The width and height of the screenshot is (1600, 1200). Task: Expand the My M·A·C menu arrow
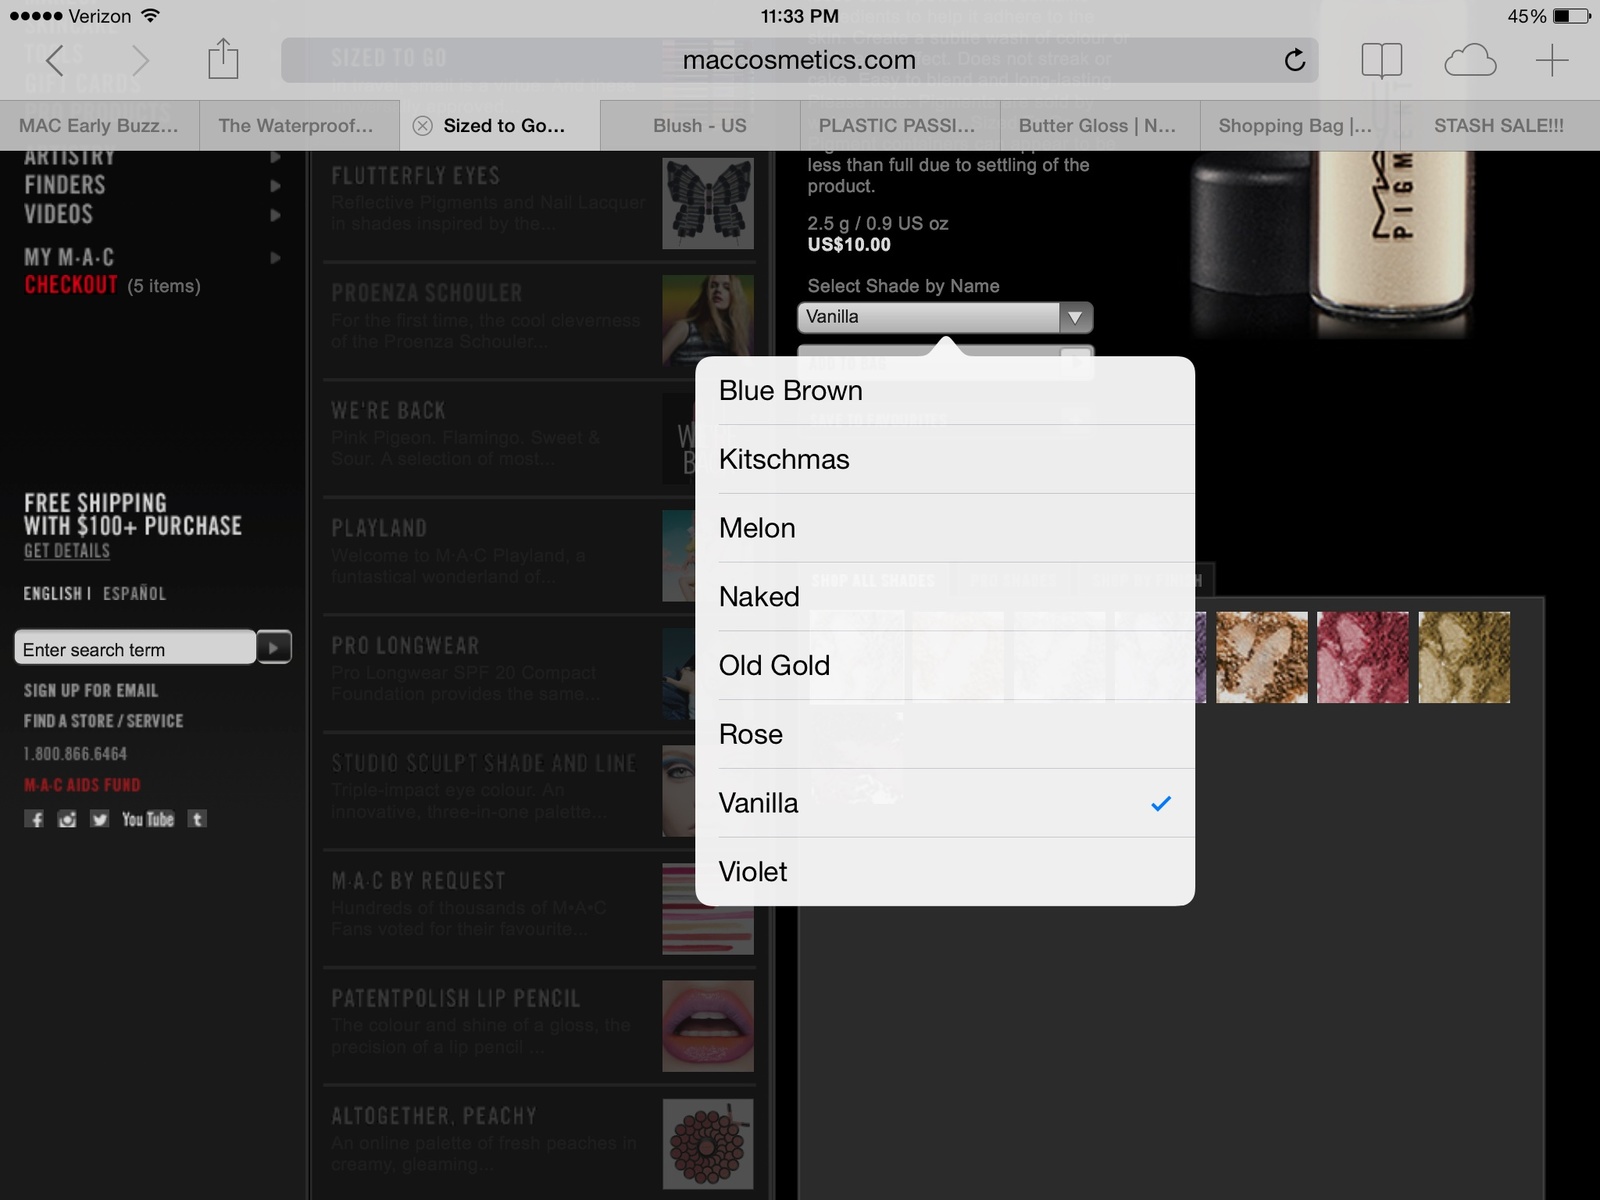click(x=275, y=257)
